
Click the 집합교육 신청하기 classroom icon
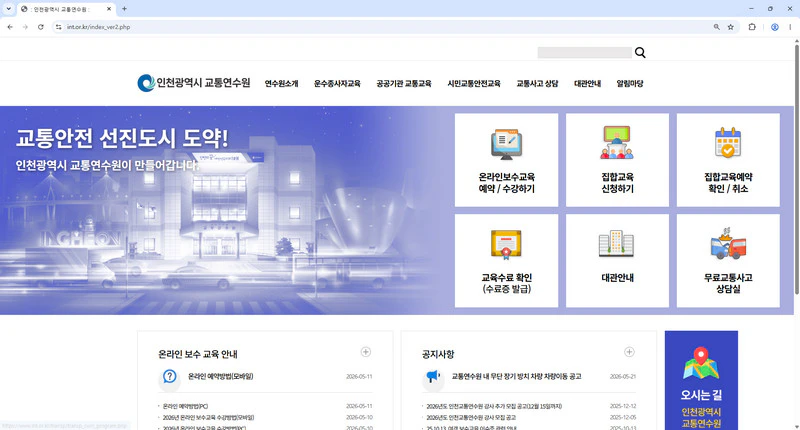click(x=617, y=142)
